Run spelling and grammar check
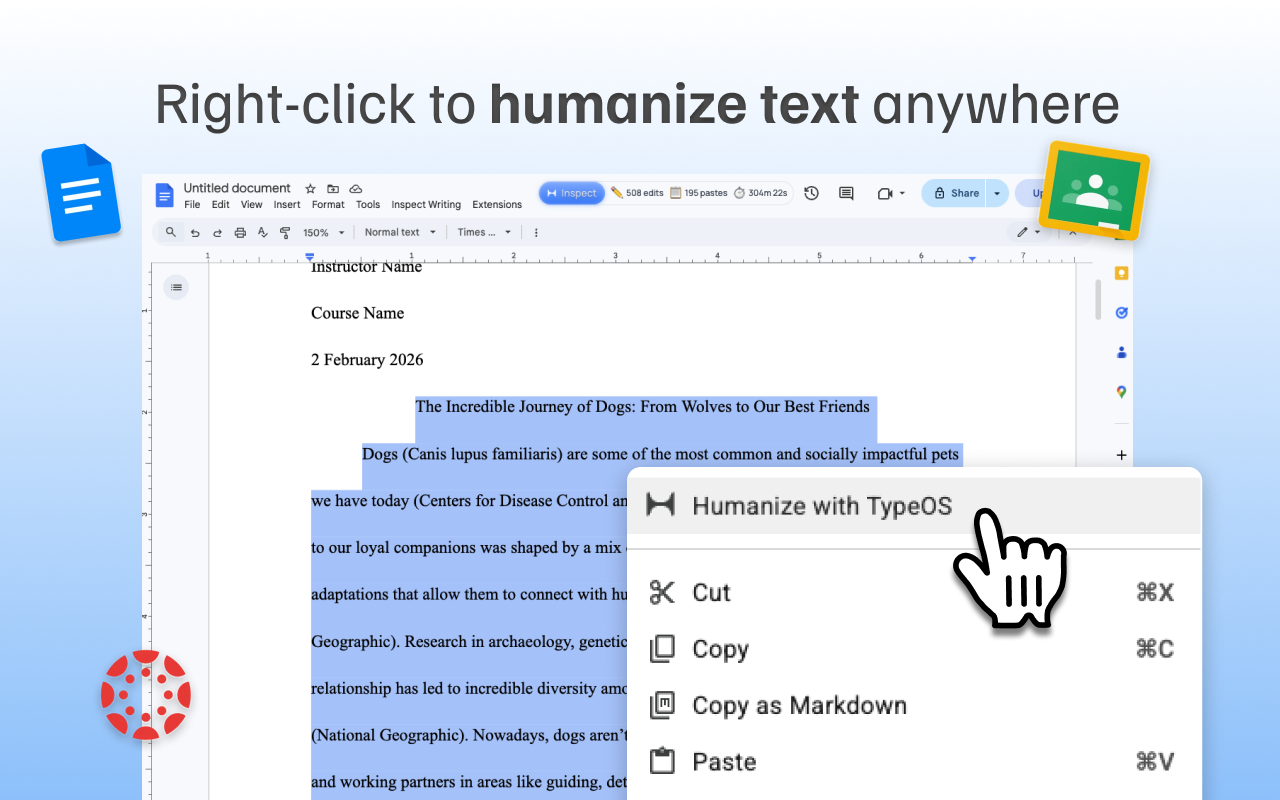 263,232
